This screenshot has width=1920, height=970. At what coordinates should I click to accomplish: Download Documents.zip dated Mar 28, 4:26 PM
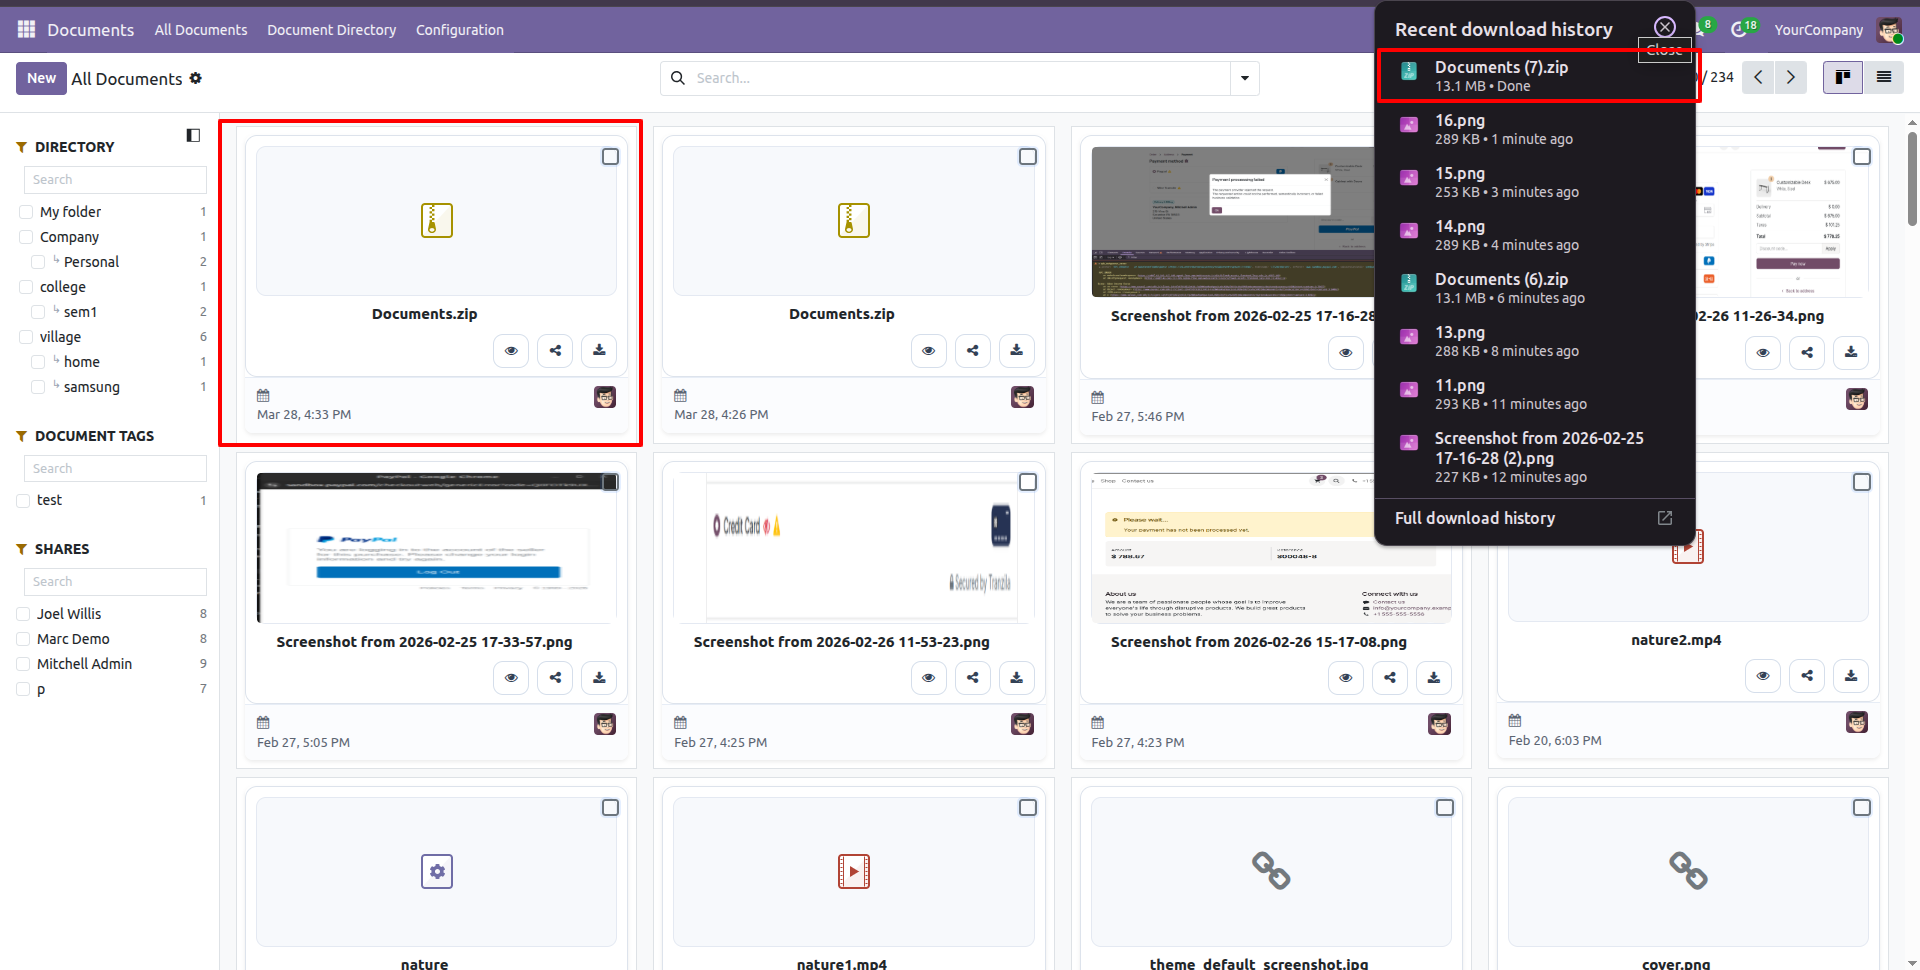coord(1017,351)
